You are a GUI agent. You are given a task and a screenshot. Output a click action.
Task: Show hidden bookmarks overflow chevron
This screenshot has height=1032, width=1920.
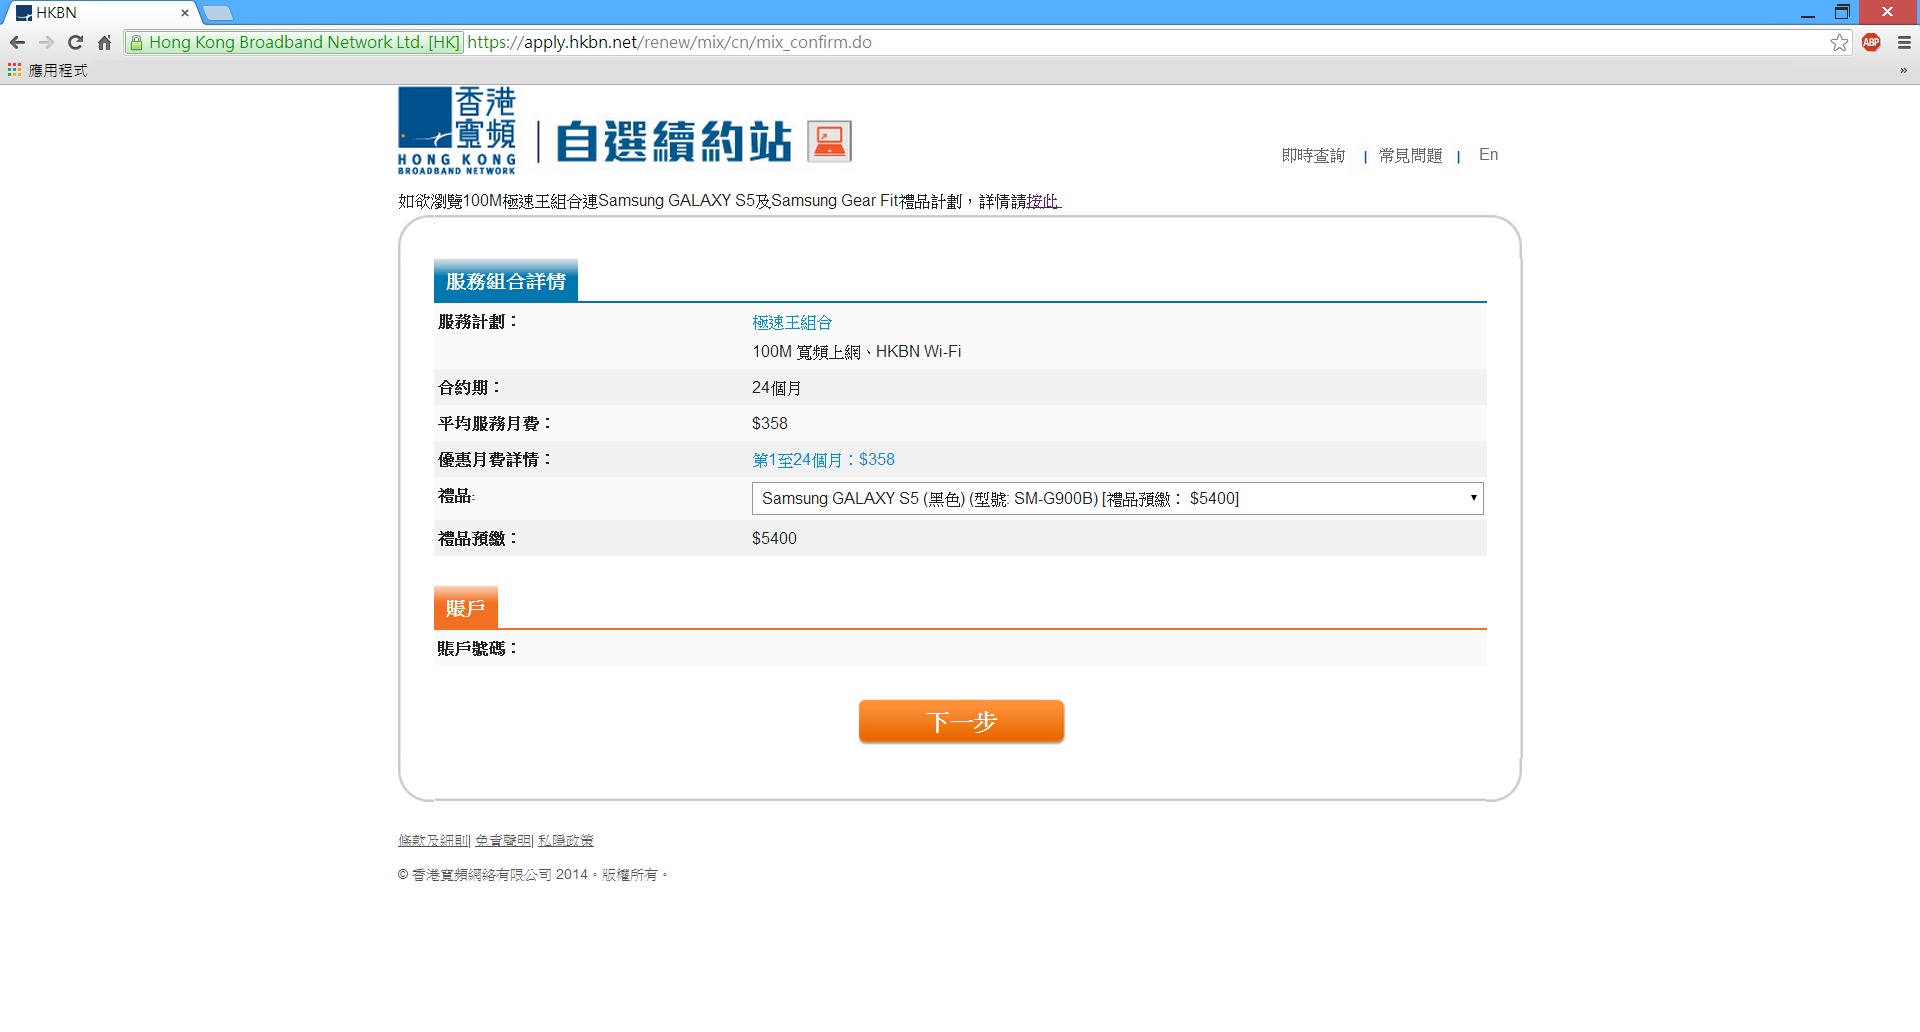click(x=1903, y=70)
